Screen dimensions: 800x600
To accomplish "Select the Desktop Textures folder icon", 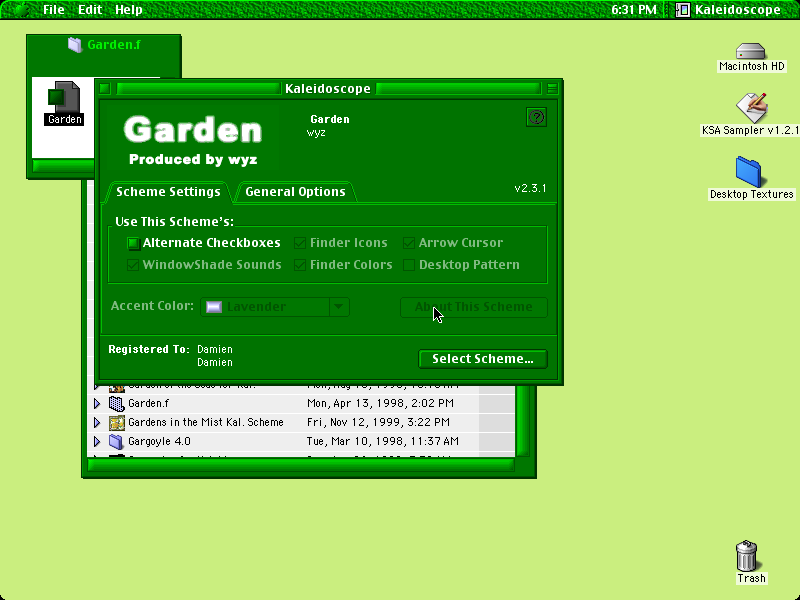I will [748, 172].
